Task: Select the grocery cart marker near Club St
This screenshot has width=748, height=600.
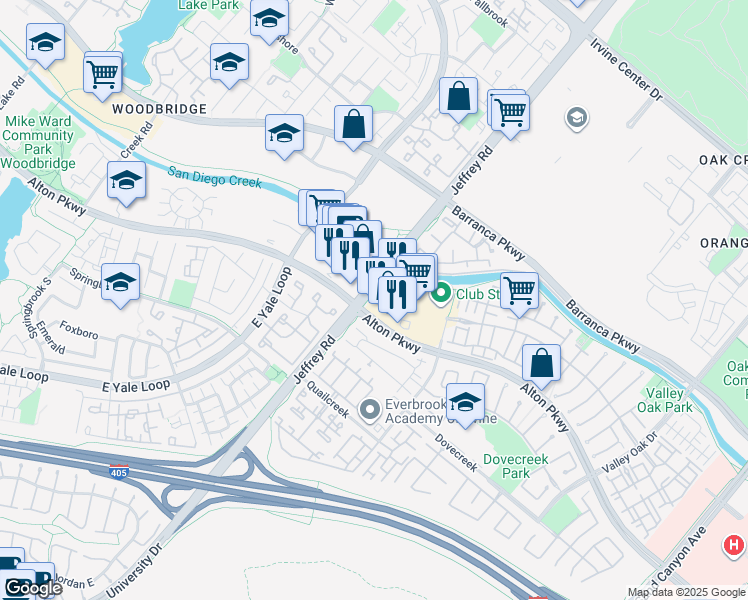Action: coord(519,293)
